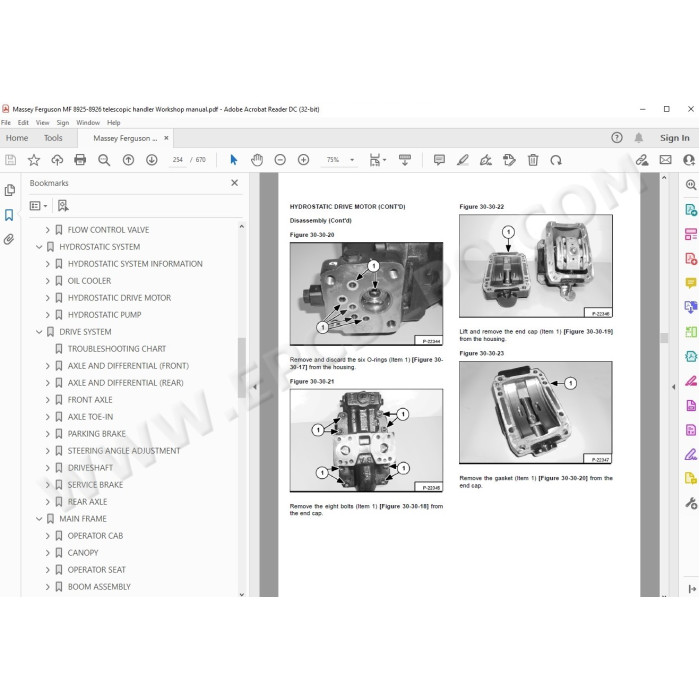Open the page thumbnails panel
The height and width of the screenshot is (700, 700).
tap(9, 191)
